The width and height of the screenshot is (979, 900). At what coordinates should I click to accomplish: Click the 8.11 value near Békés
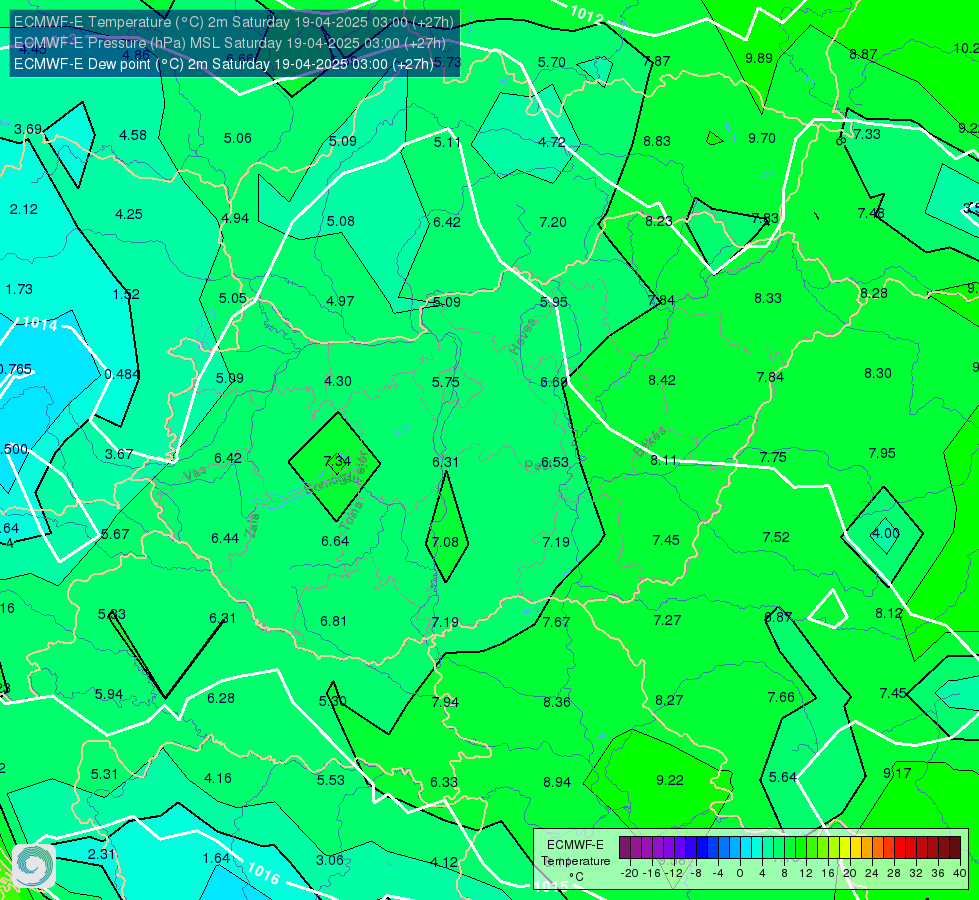(663, 460)
